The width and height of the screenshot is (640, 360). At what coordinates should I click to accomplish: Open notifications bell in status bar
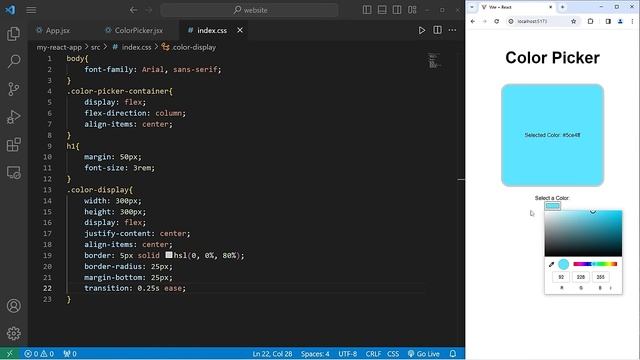(453, 353)
